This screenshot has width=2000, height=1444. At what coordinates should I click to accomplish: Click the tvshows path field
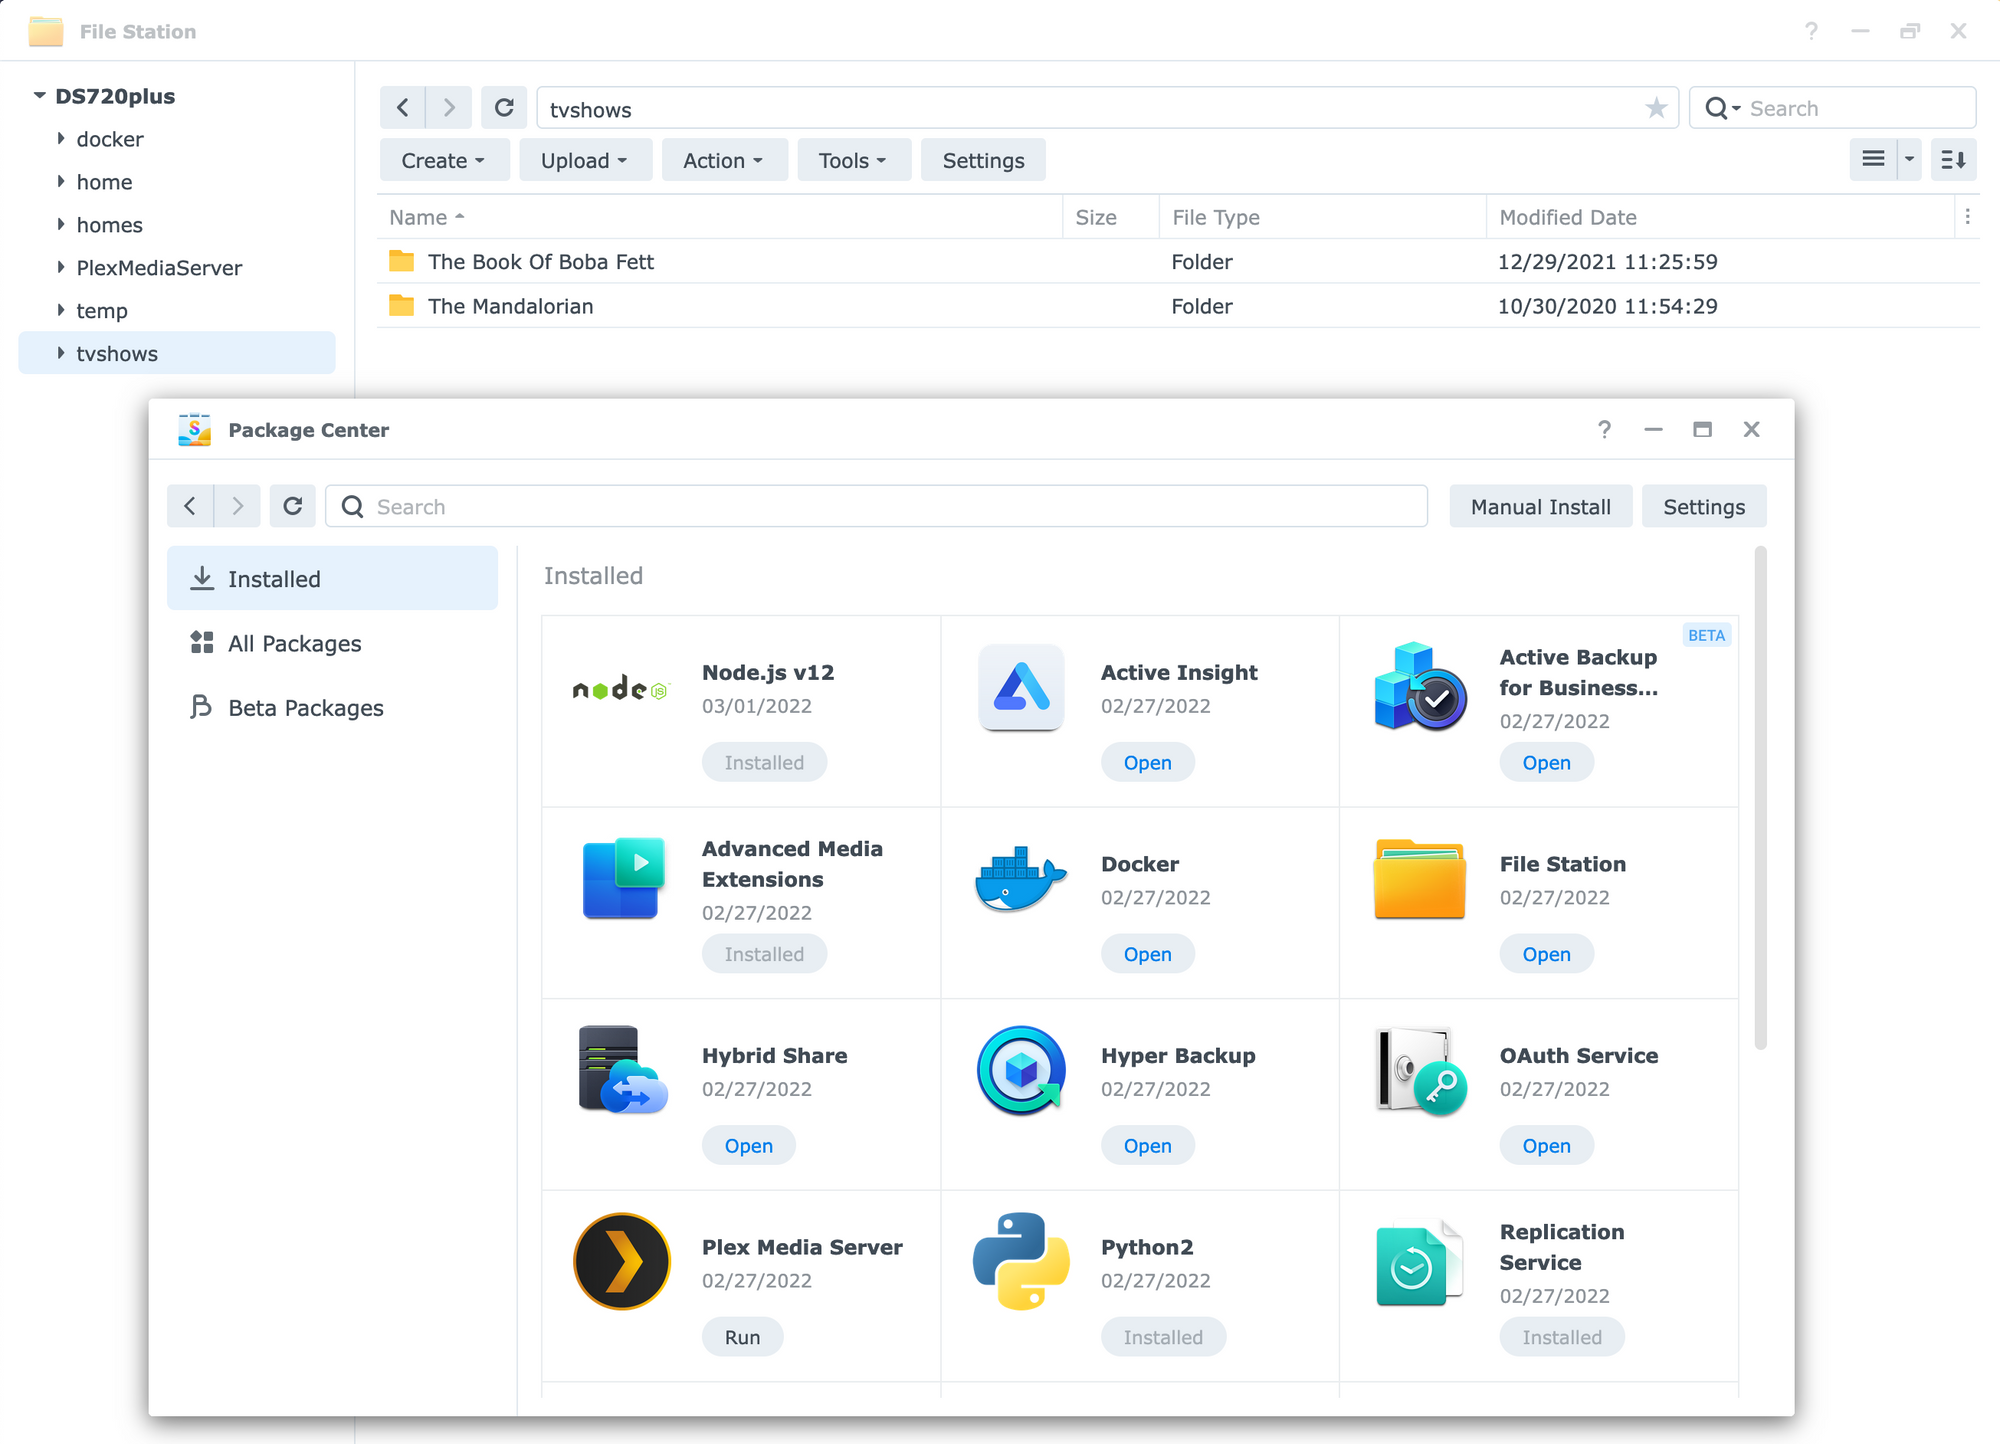[1107, 108]
